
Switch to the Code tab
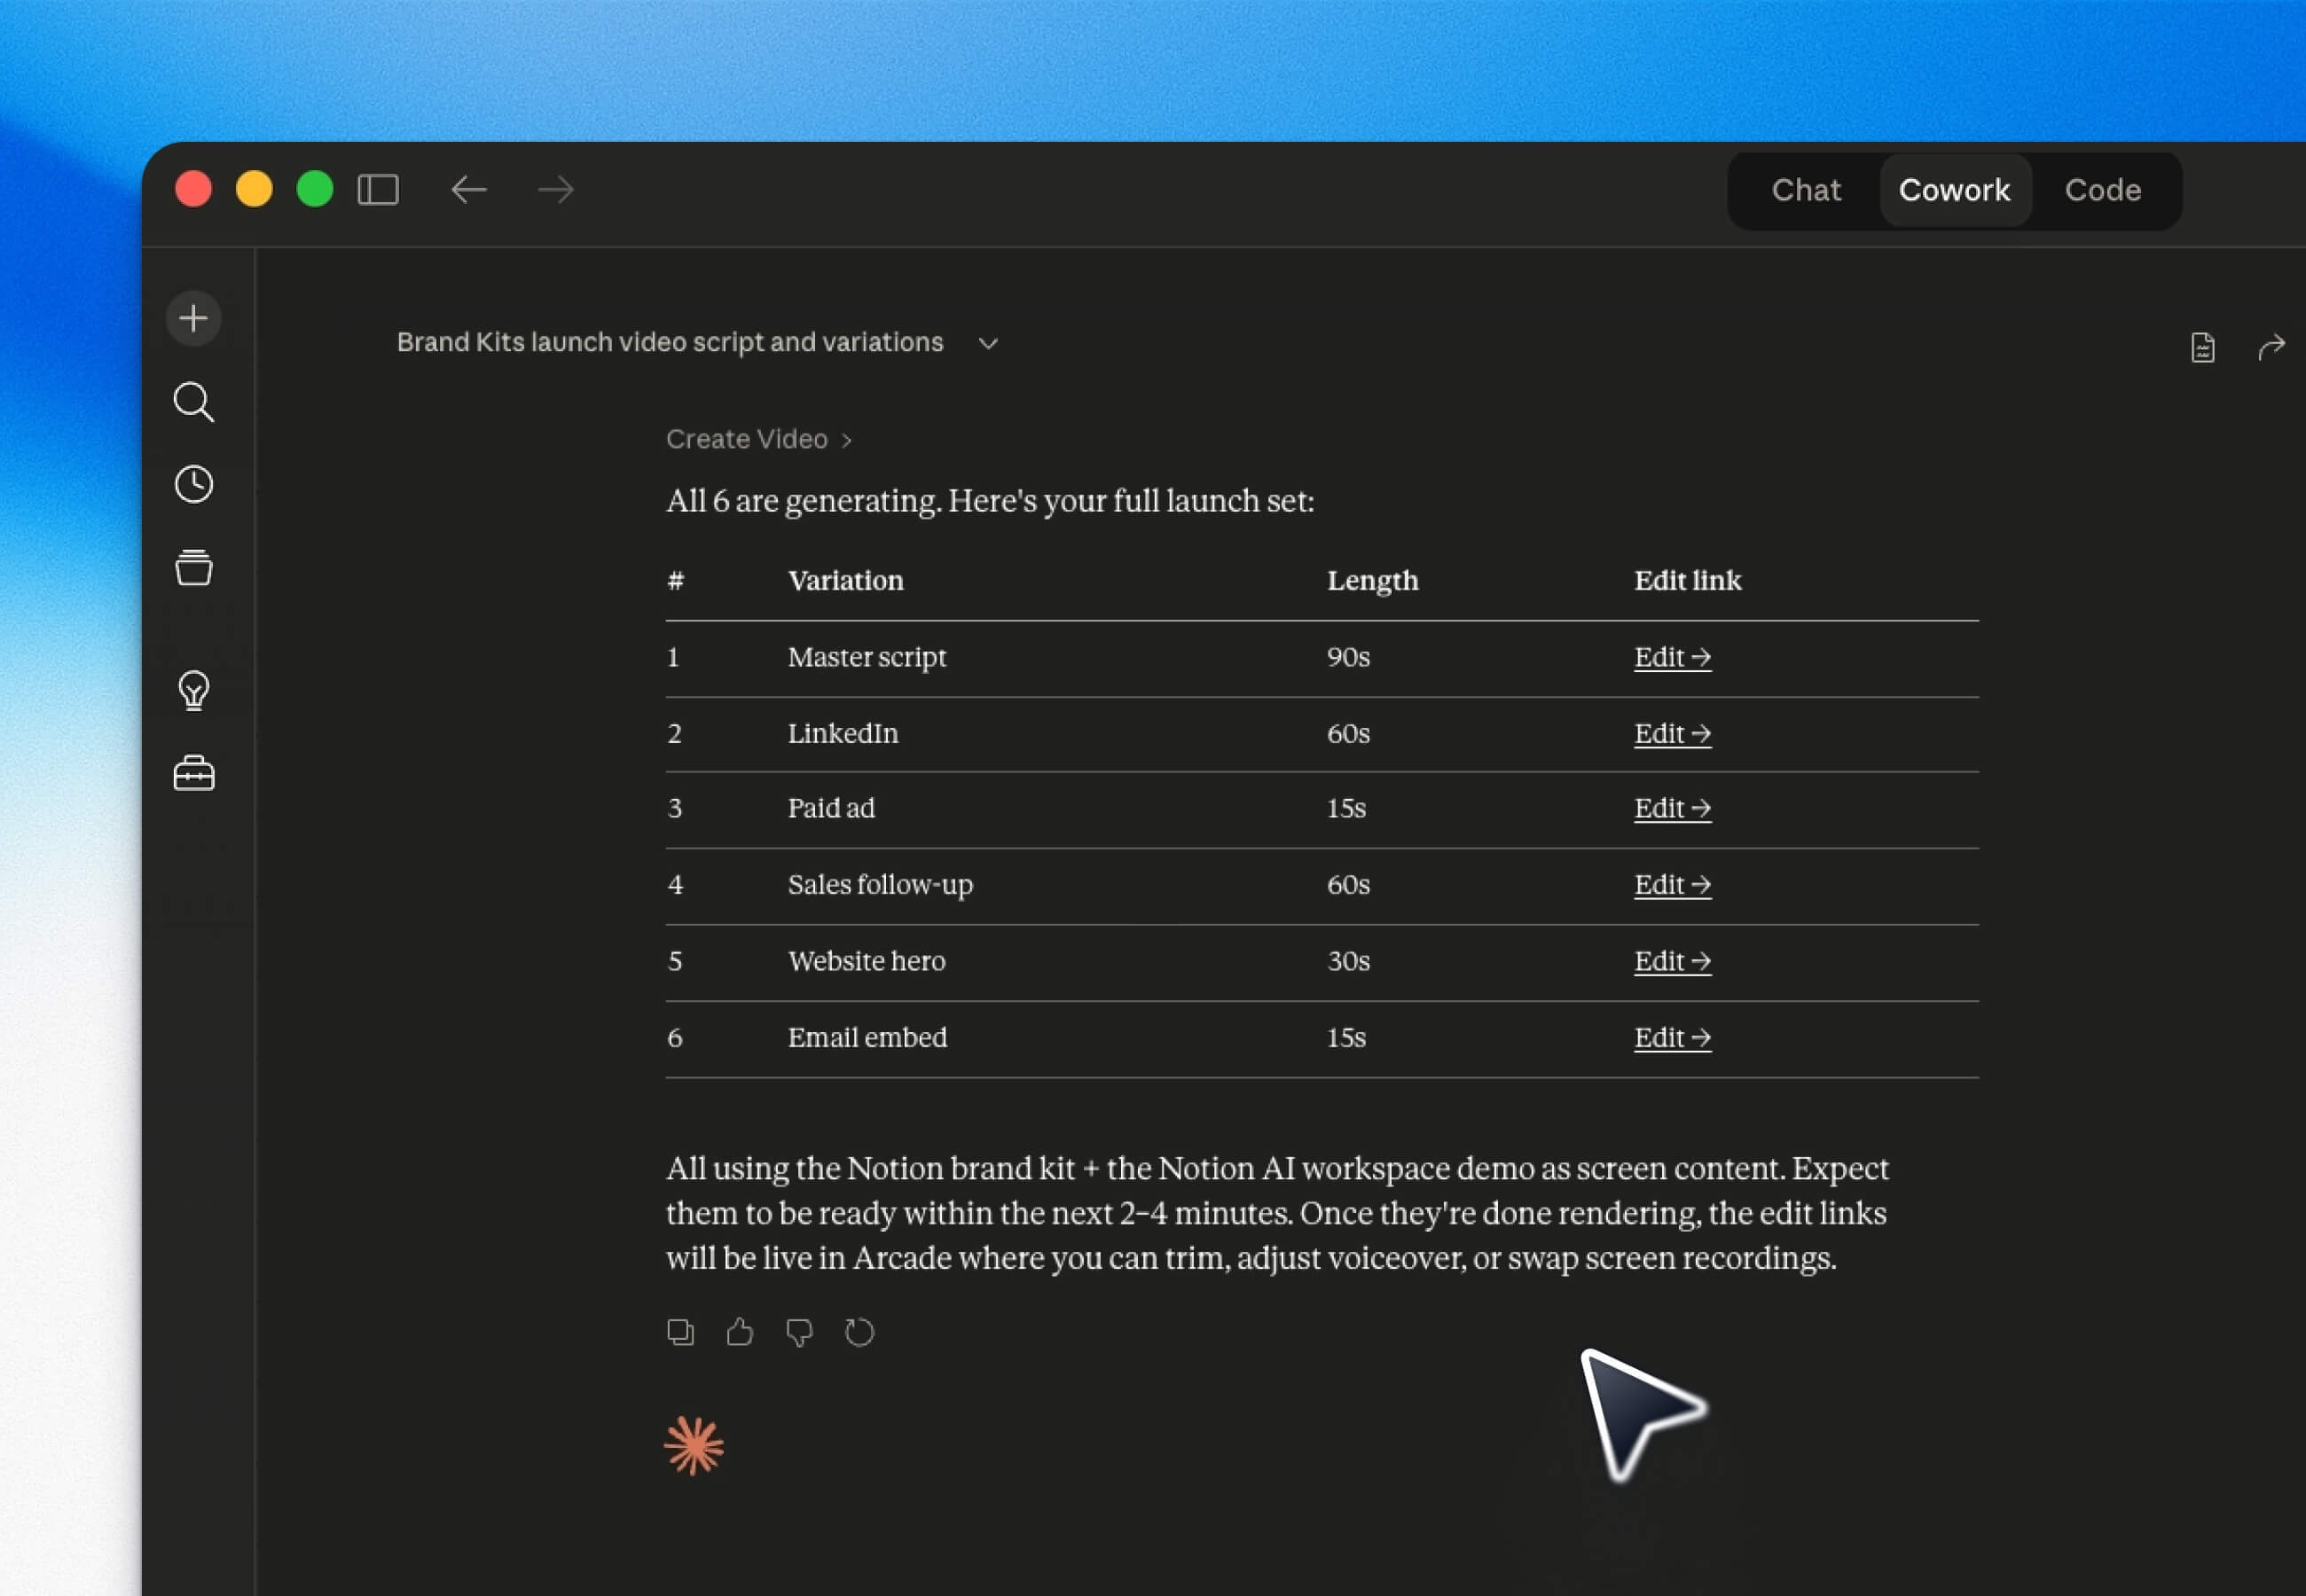pos(2102,190)
